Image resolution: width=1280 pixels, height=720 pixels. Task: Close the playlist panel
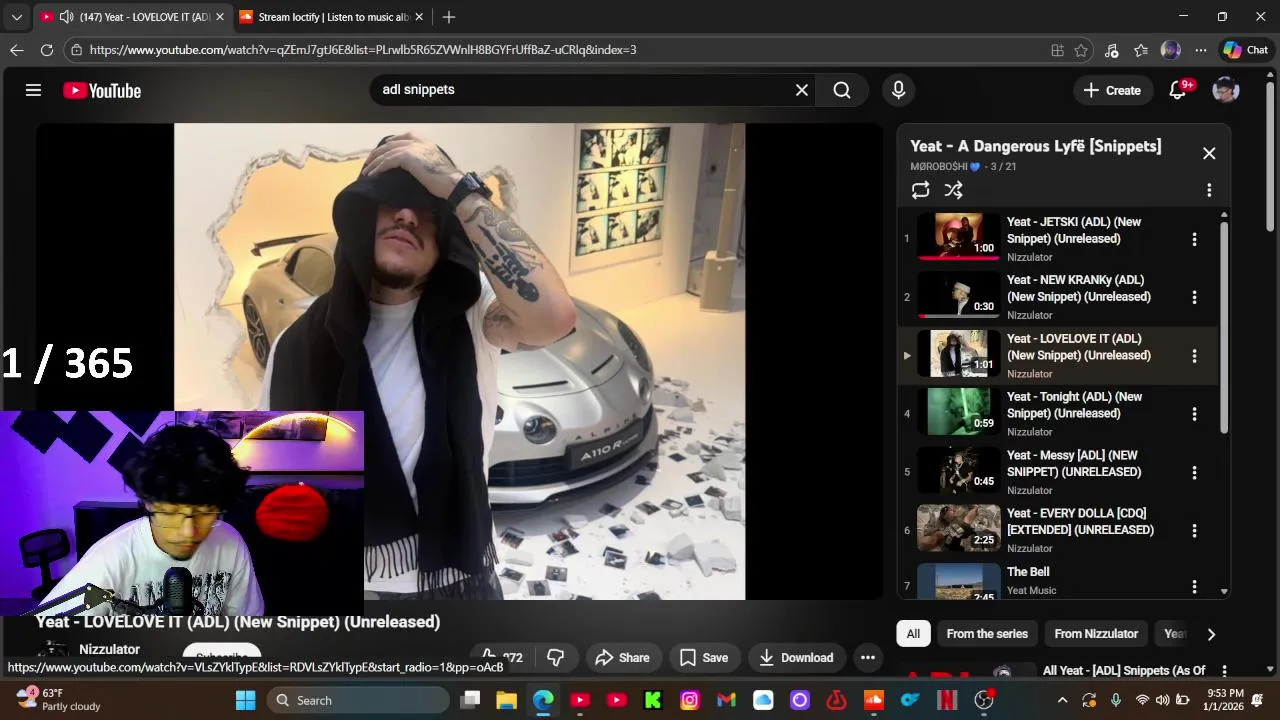[1209, 153]
